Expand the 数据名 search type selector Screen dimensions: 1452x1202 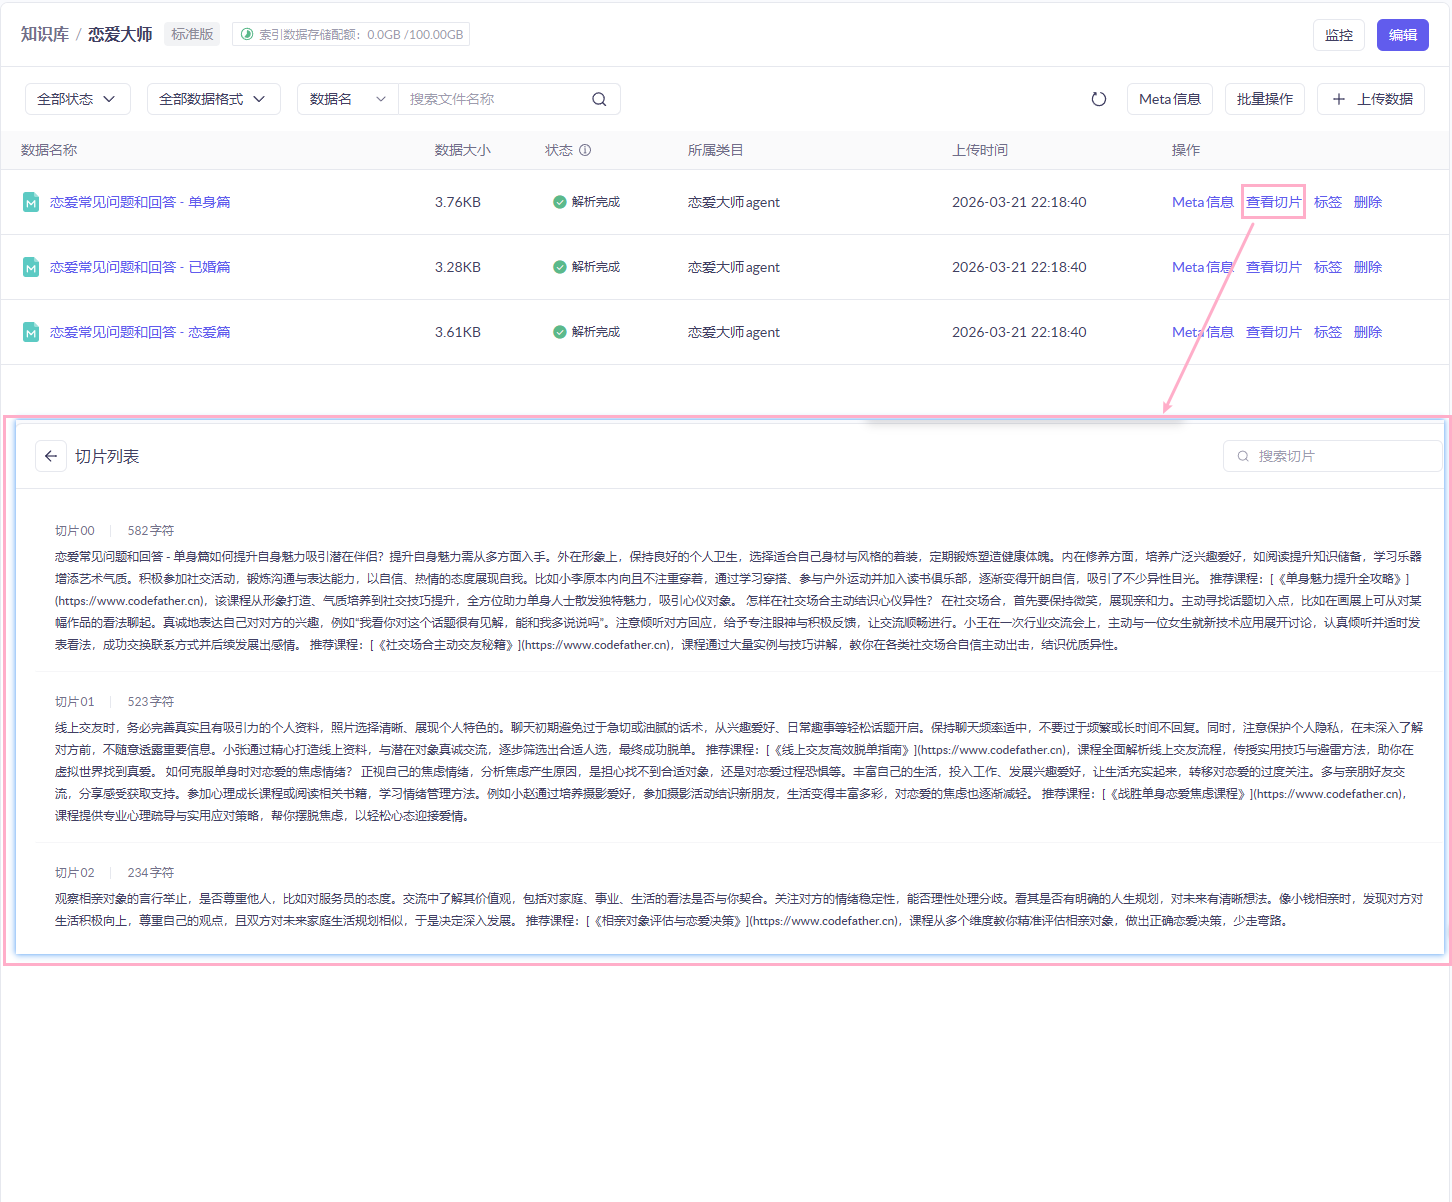tap(347, 99)
